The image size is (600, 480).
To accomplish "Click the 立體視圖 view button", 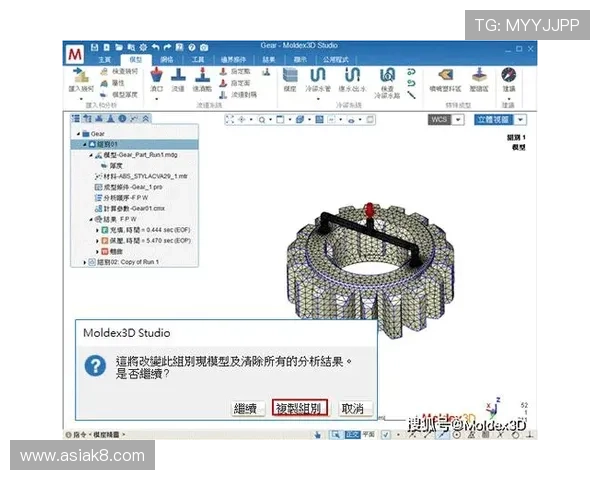I will (494, 120).
